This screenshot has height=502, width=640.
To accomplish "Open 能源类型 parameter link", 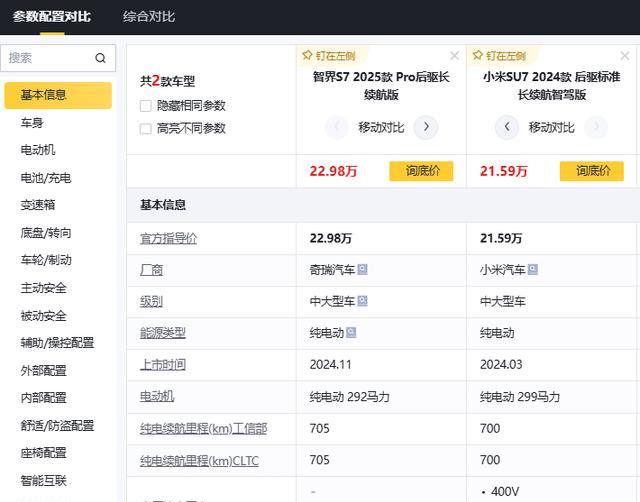I will (x=162, y=333).
